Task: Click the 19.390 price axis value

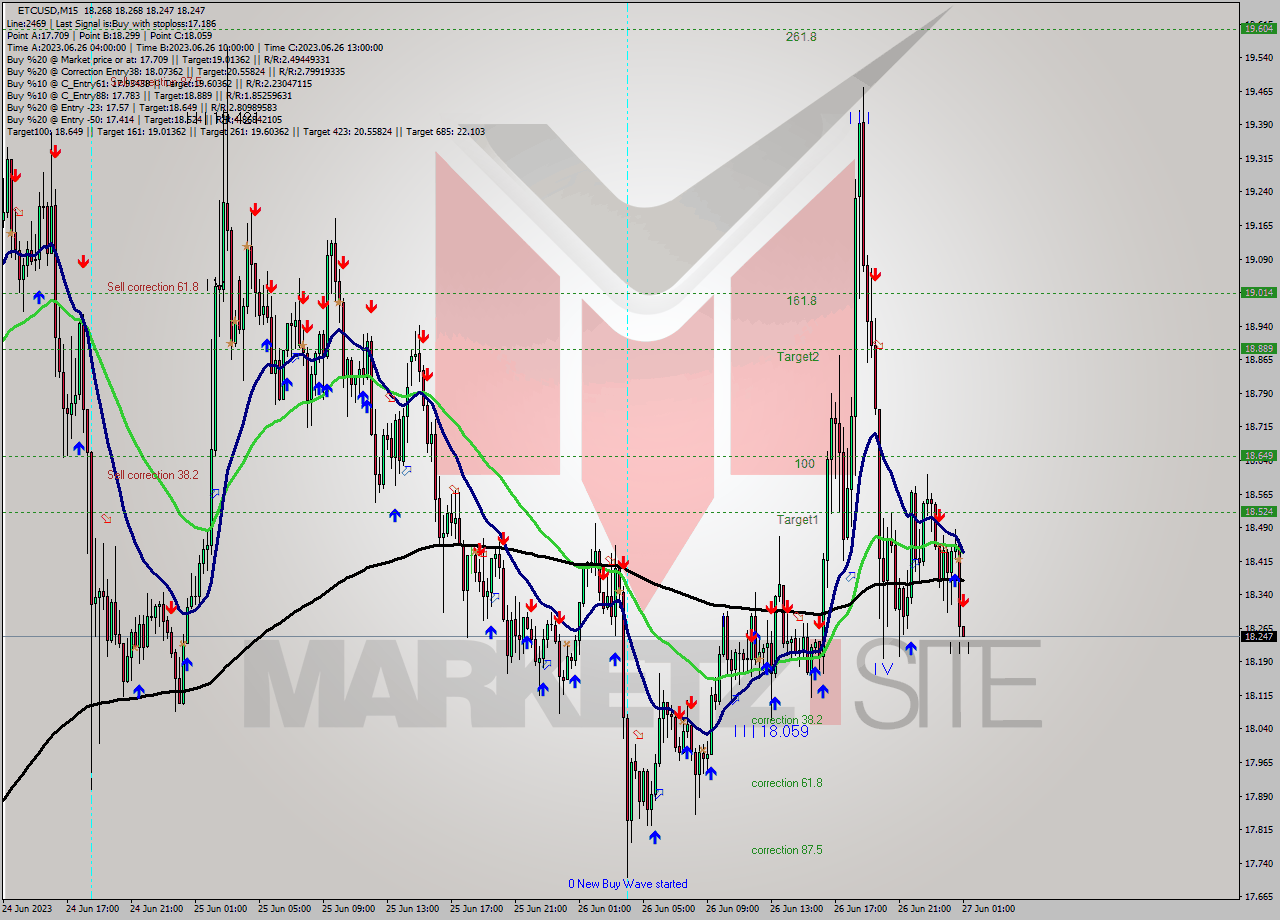Action: click(1258, 125)
